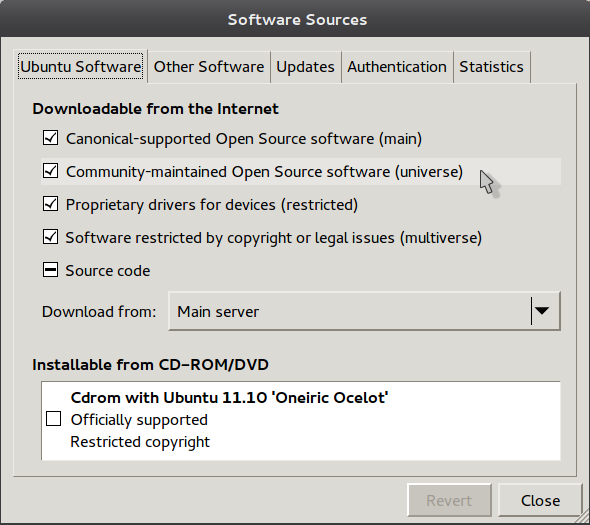The width and height of the screenshot is (590, 525).
Task: Open the Download from server dropdown
Action: click(364, 311)
